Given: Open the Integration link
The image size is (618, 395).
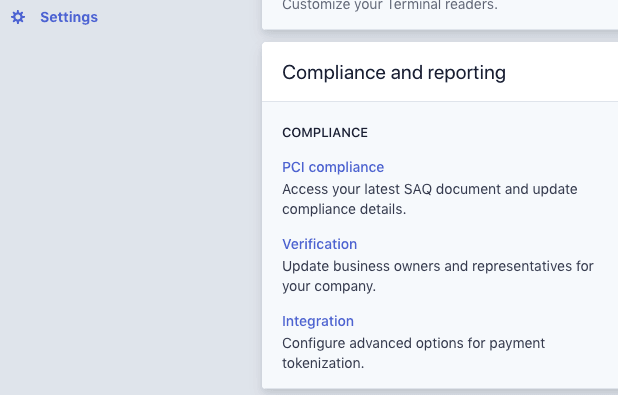Looking at the screenshot, I should [x=318, y=321].
